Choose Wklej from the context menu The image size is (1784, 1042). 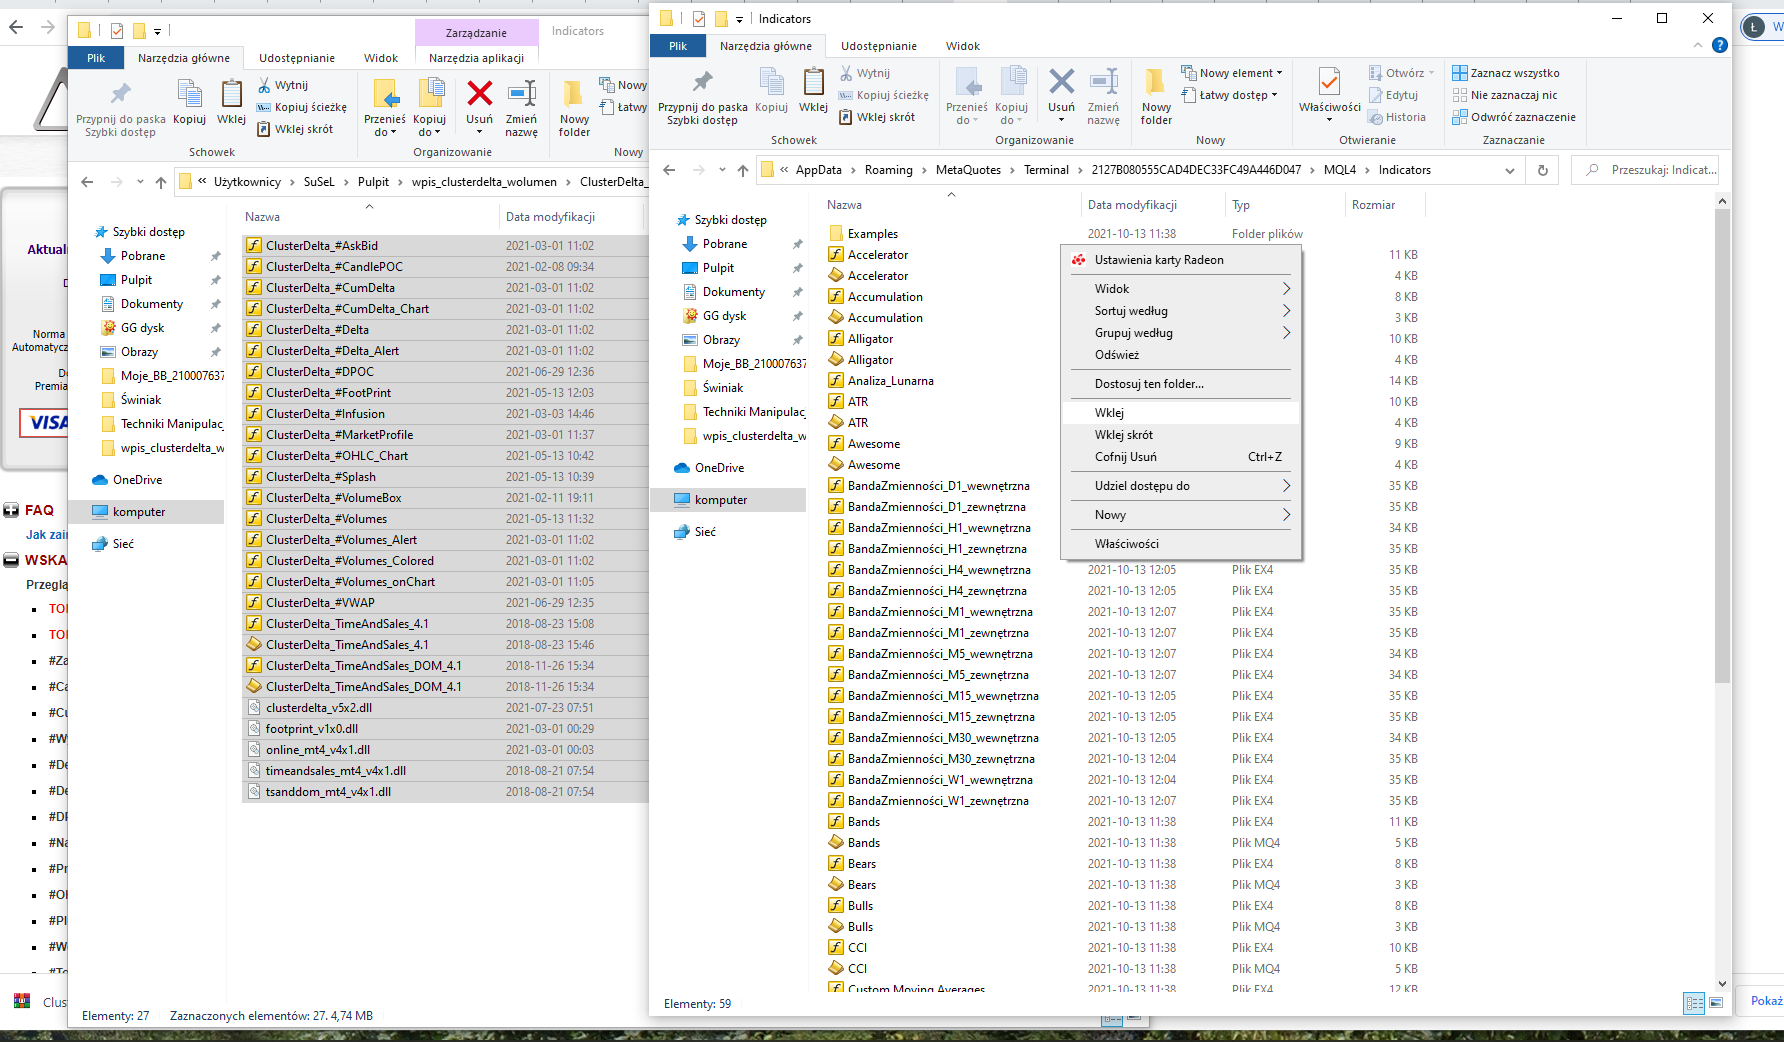click(1110, 413)
